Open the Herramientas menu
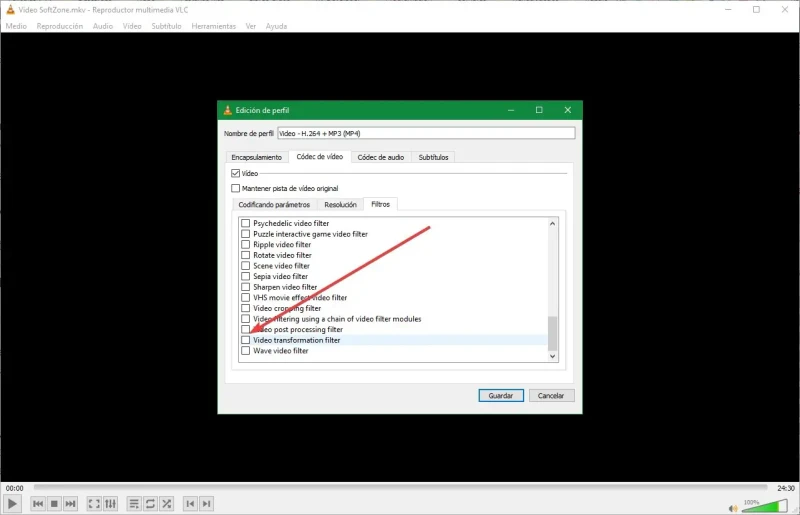Image resolution: width=800 pixels, height=515 pixels. (x=214, y=26)
